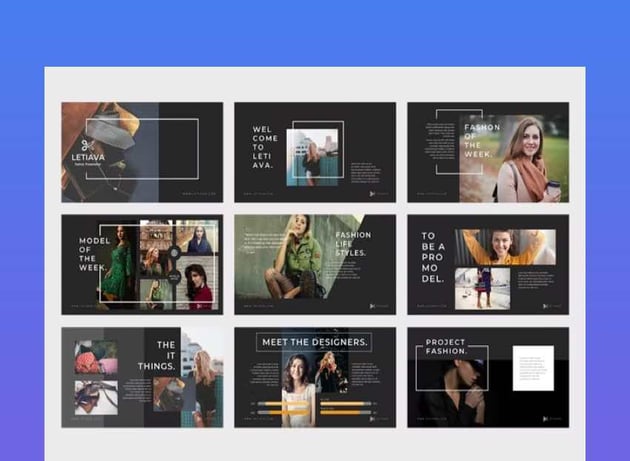630x461 pixels.
Task: Open the Letiava title slide thumbnail
Action: coord(141,152)
